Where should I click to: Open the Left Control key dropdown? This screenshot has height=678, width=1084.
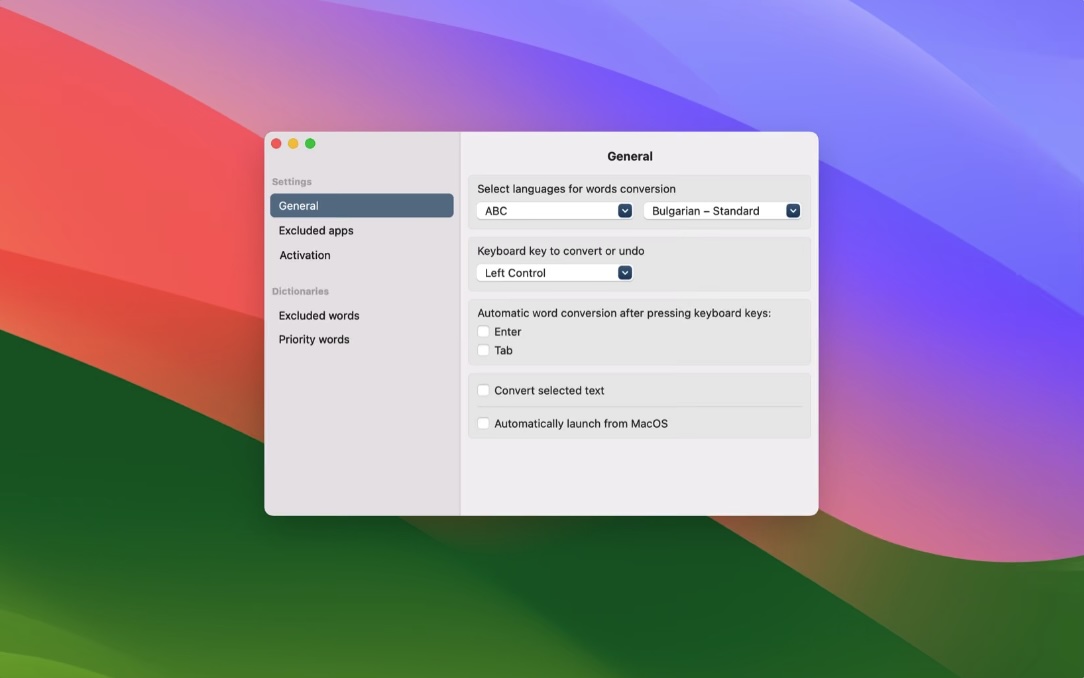(554, 273)
